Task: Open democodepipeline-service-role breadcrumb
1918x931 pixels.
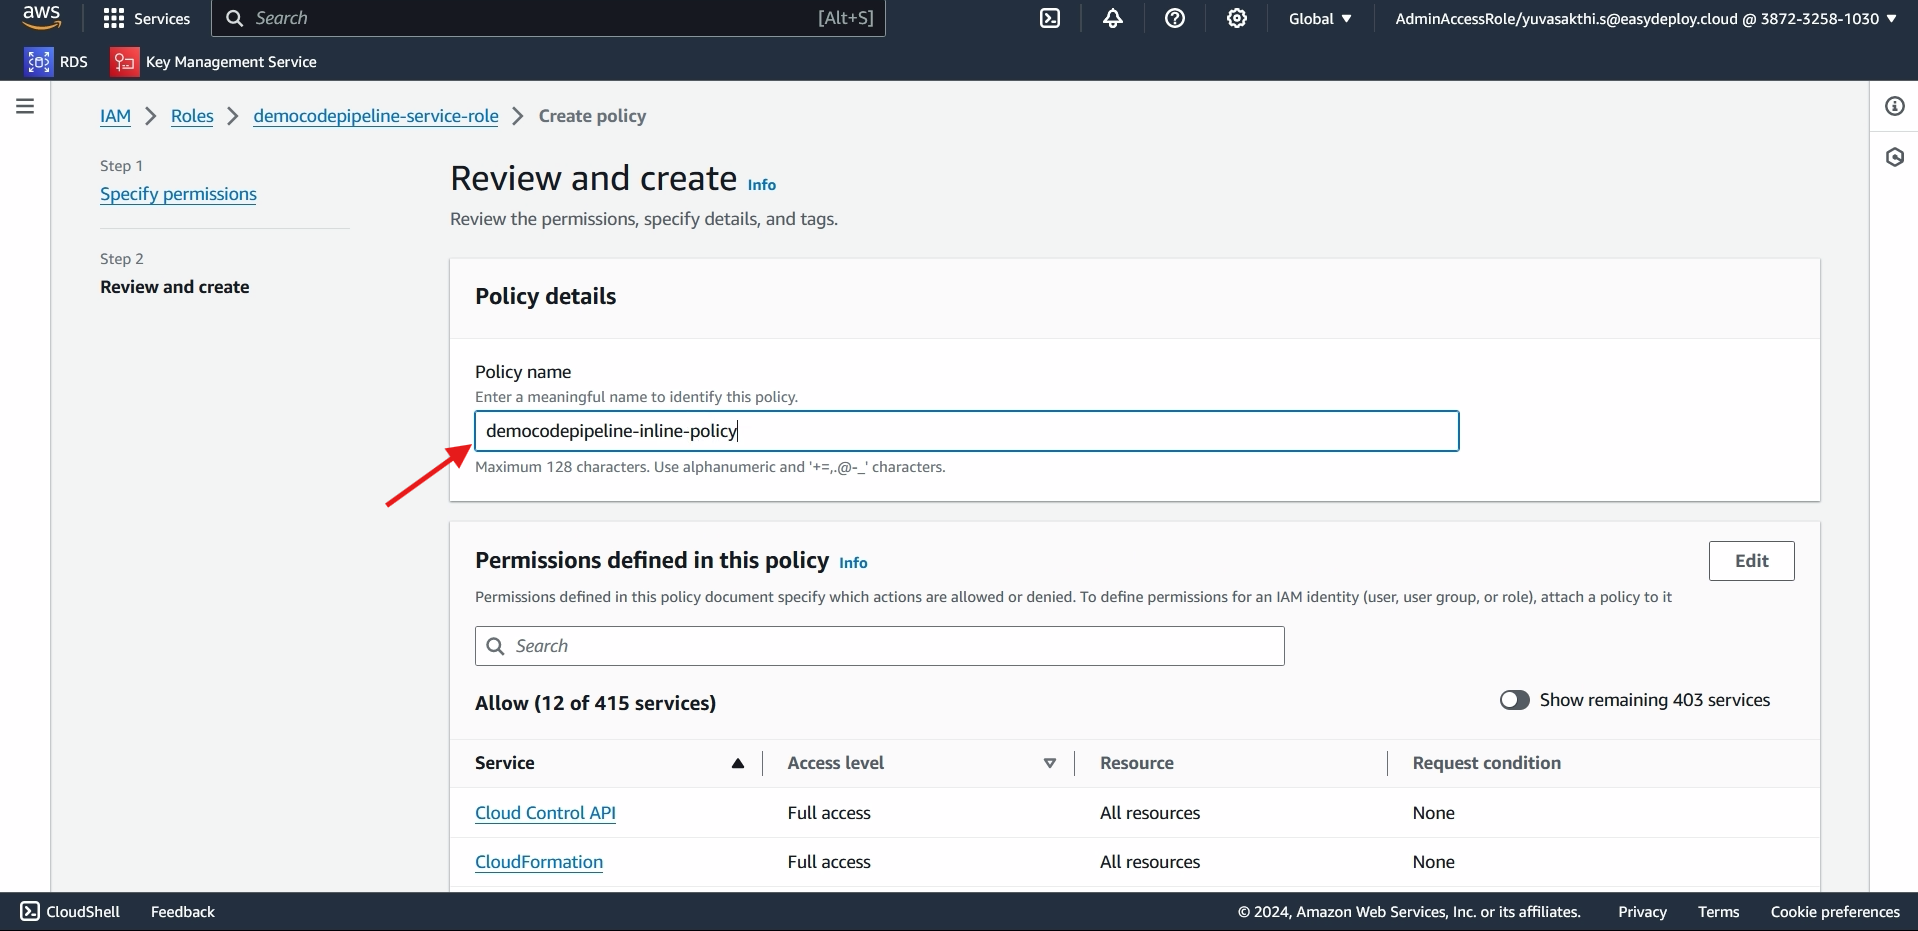Action: [376, 116]
